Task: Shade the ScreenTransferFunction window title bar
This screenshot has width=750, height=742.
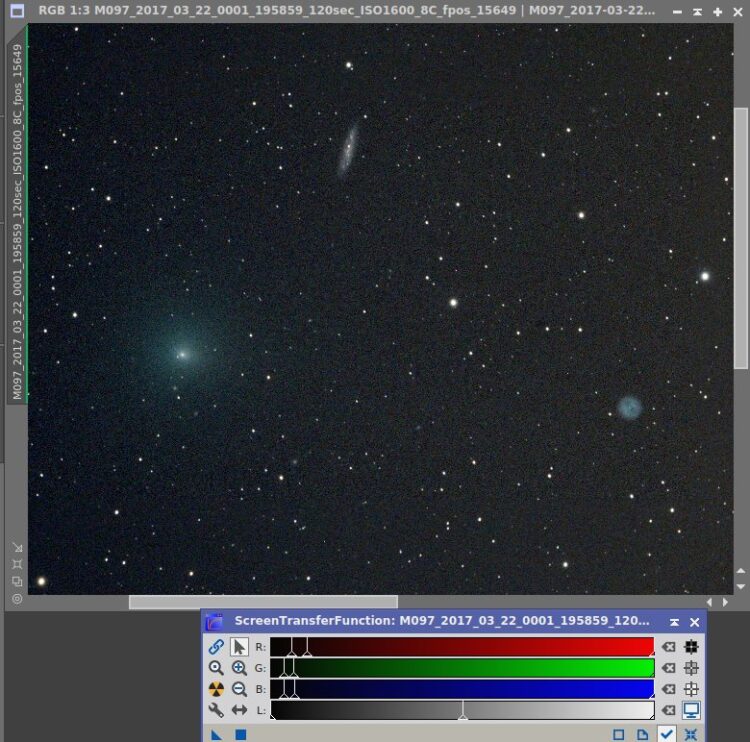Action: (x=674, y=622)
